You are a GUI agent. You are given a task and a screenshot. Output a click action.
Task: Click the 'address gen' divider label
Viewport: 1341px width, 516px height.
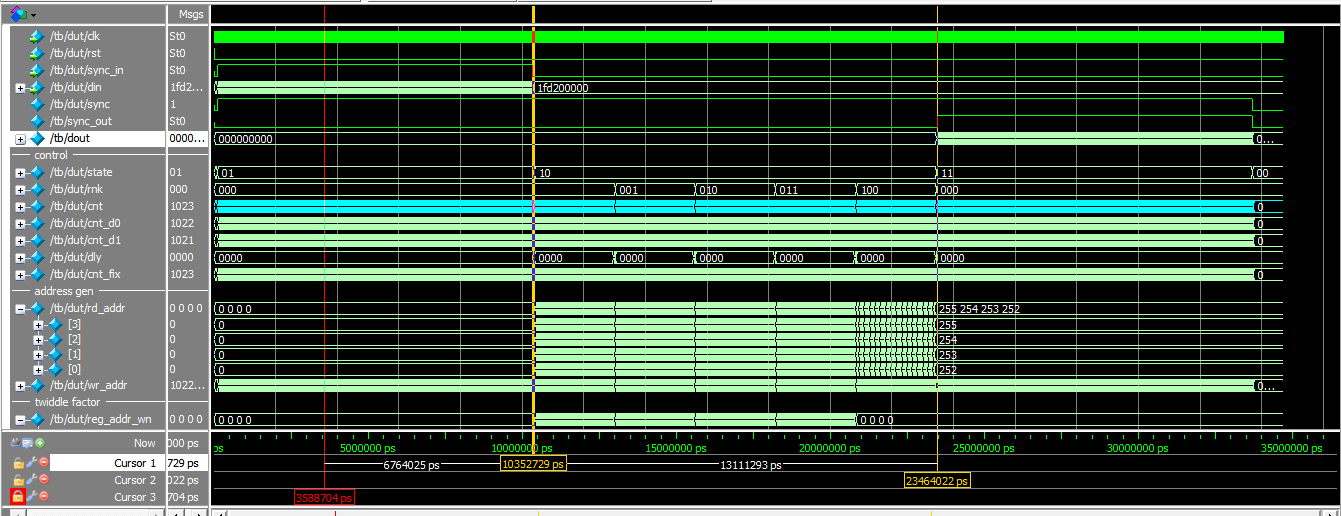point(63,291)
